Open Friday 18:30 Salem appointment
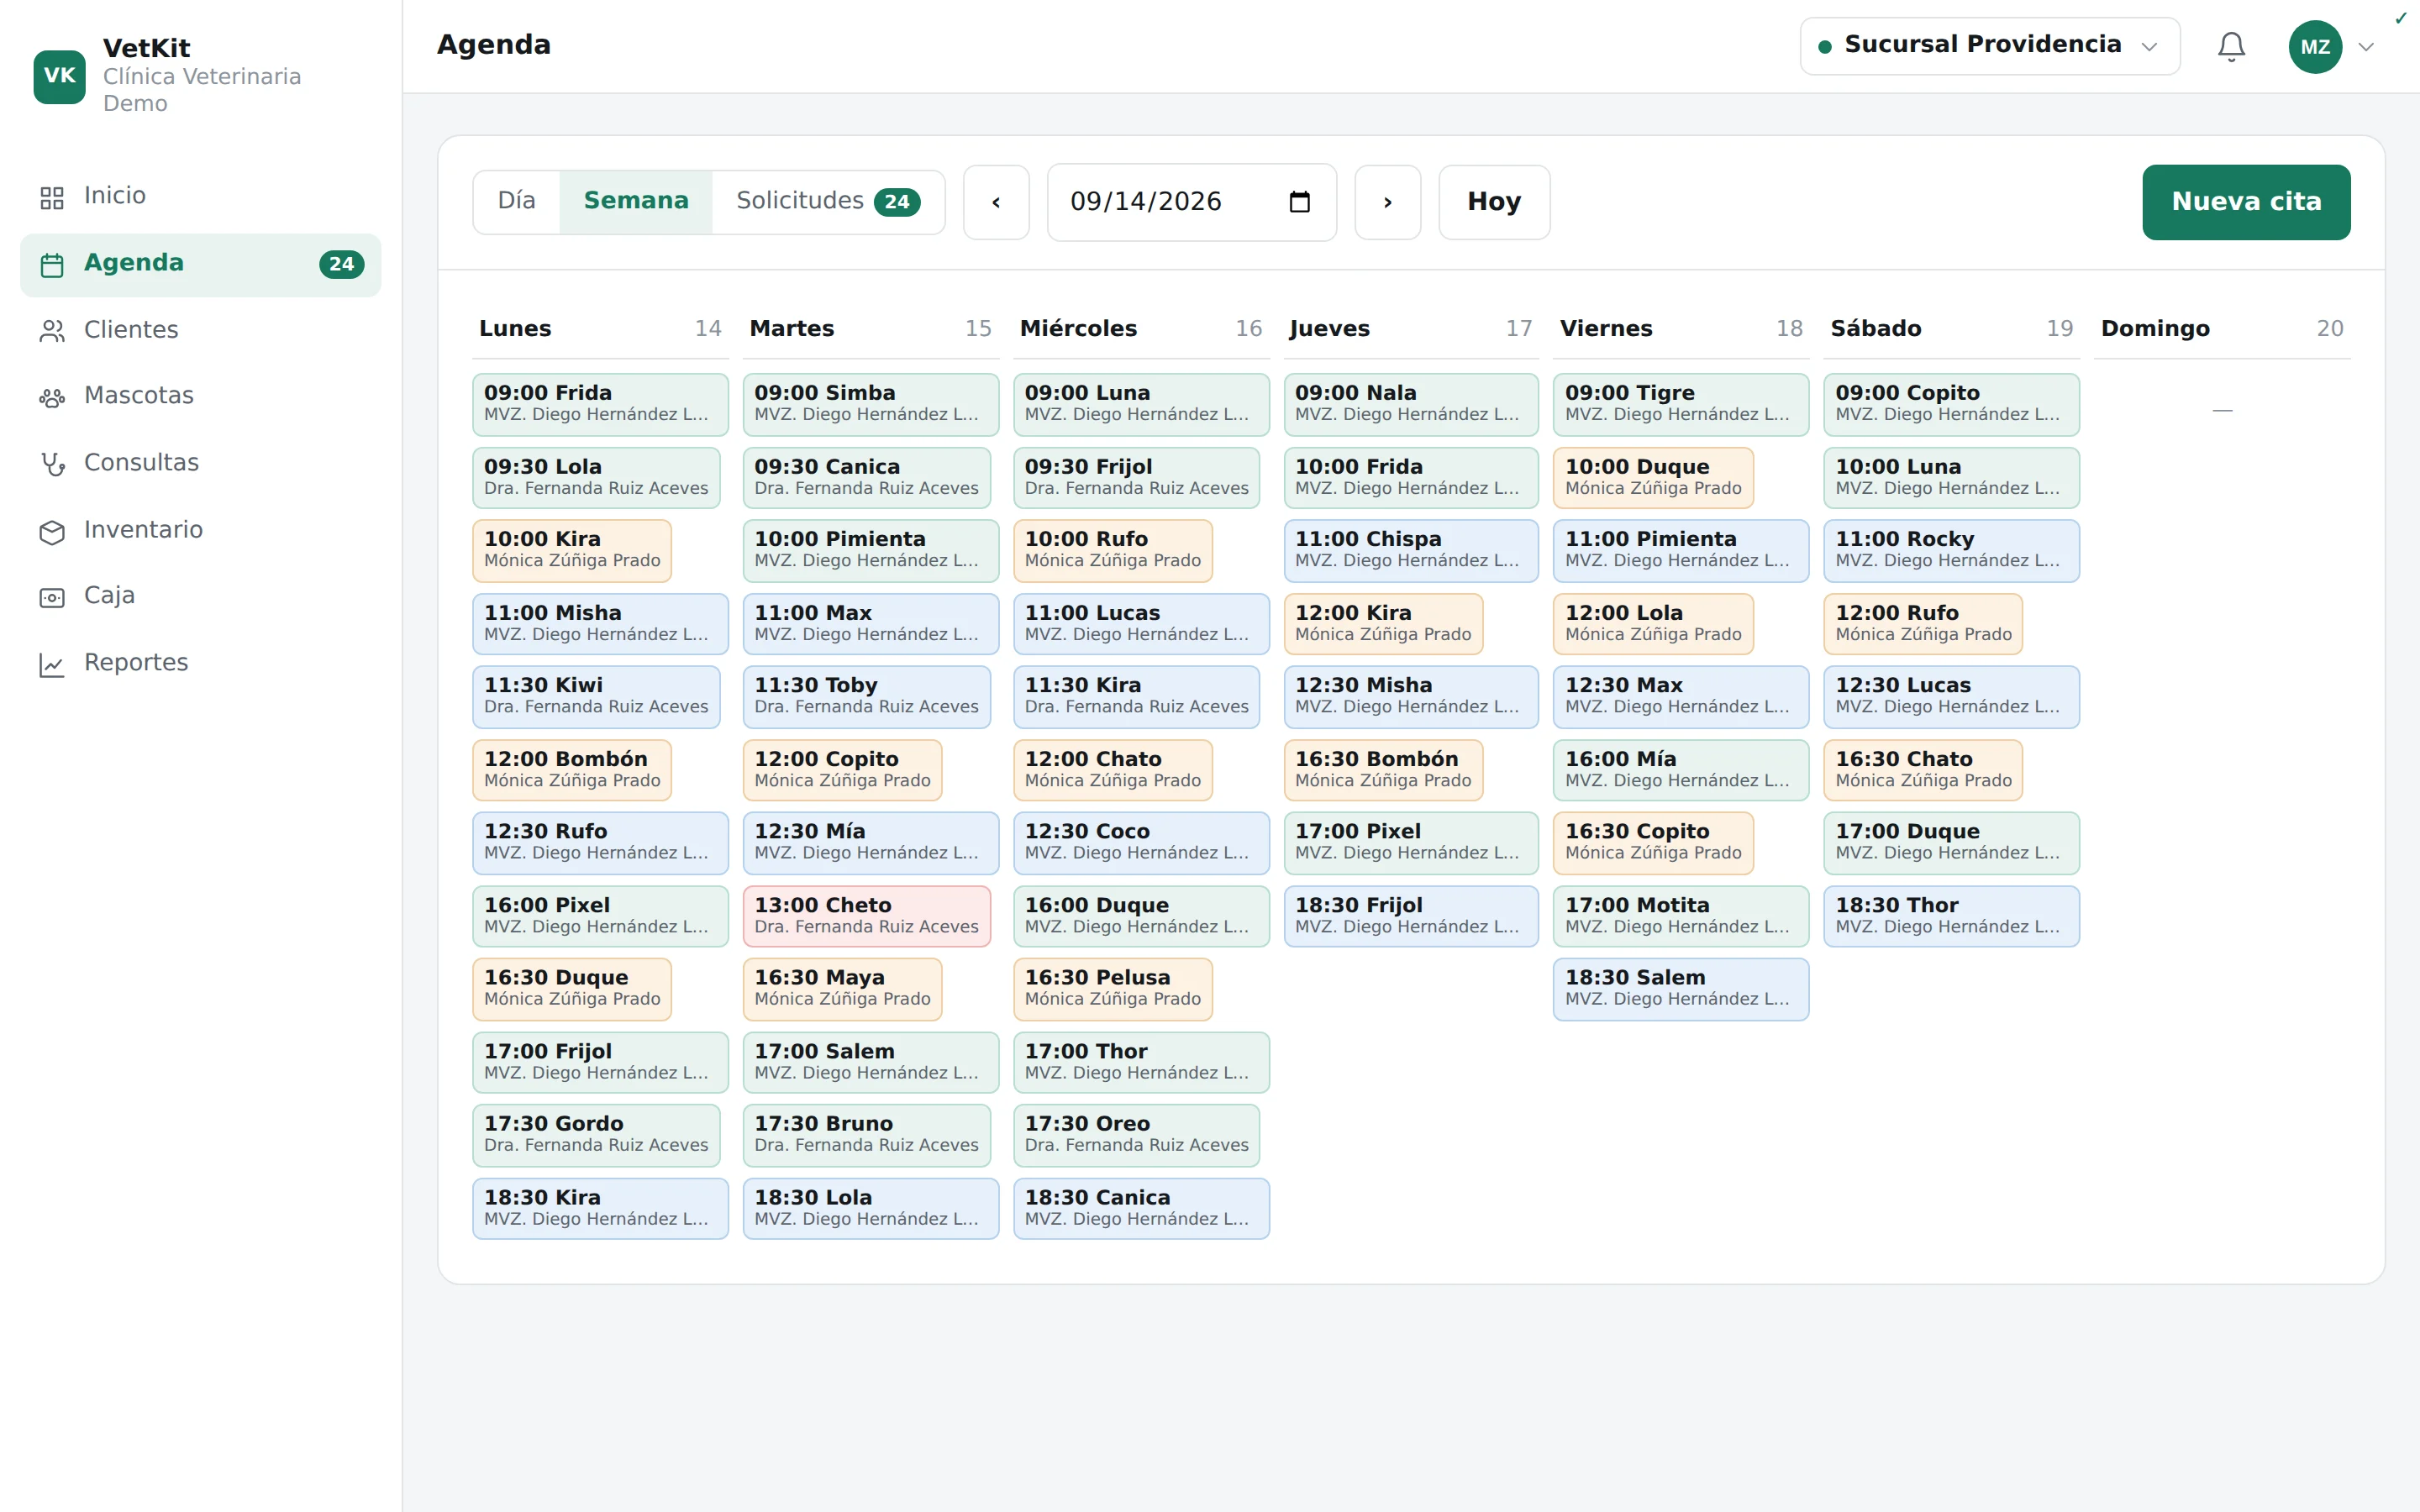The width and height of the screenshot is (2420, 1512). [x=1680, y=989]
